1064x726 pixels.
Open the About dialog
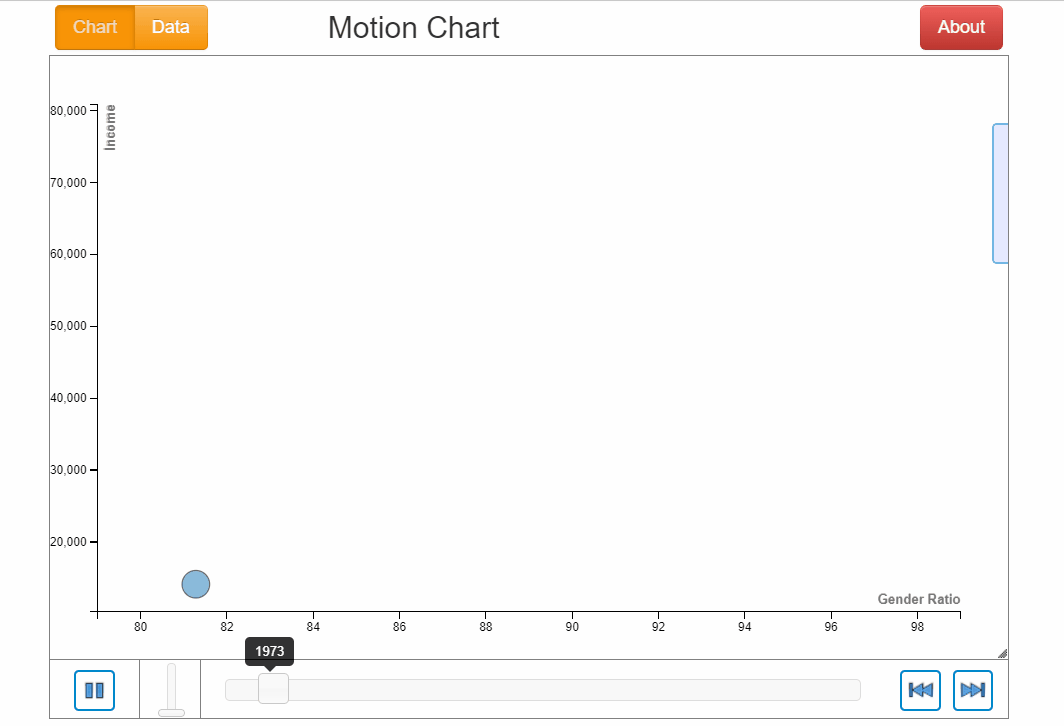click(x=961, y=27)
